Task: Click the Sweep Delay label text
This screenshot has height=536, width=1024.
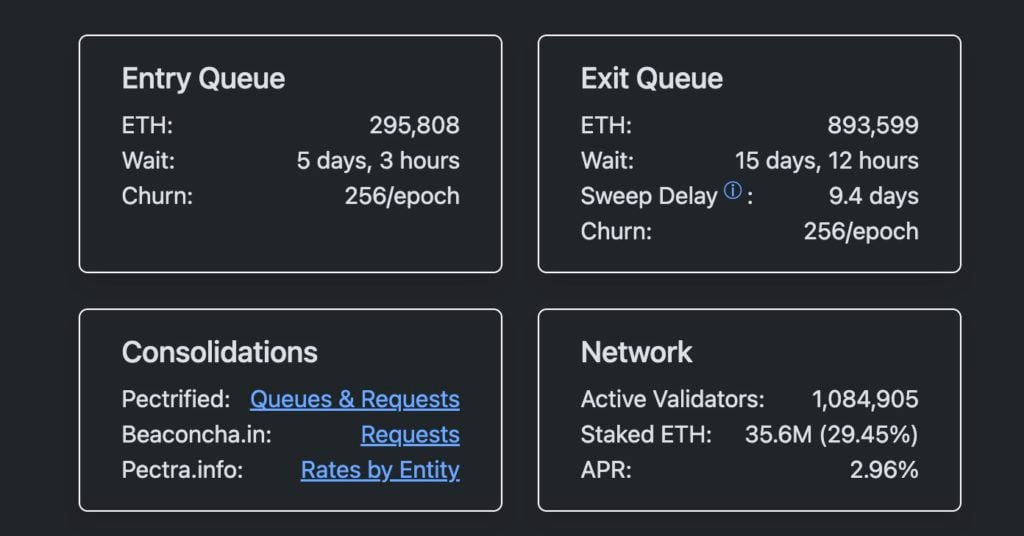Action: coord(649,196)
